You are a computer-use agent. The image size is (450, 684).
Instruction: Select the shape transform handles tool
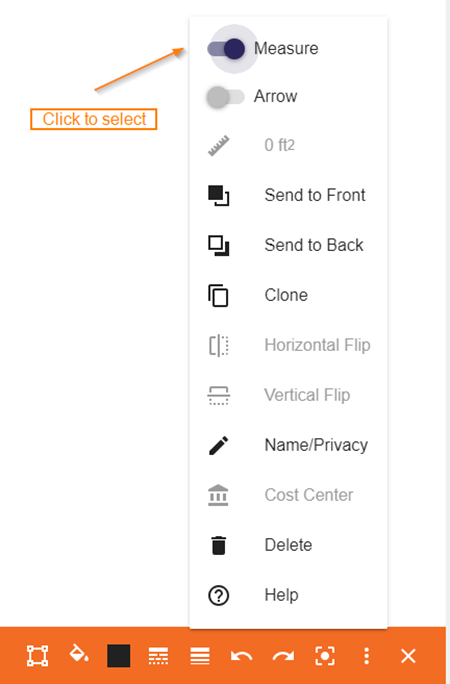(38, 656)
